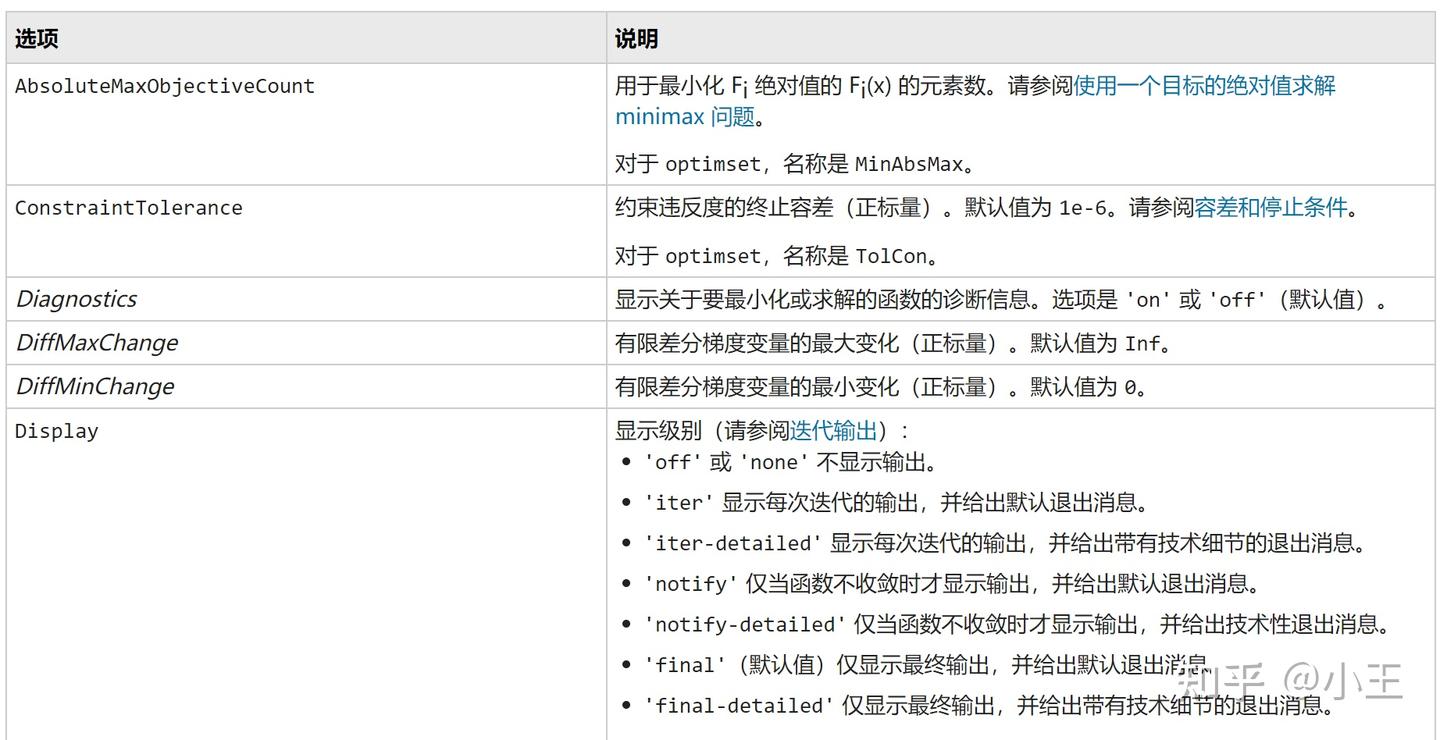Click the DiffMaxChange option name

pos(96,343)
